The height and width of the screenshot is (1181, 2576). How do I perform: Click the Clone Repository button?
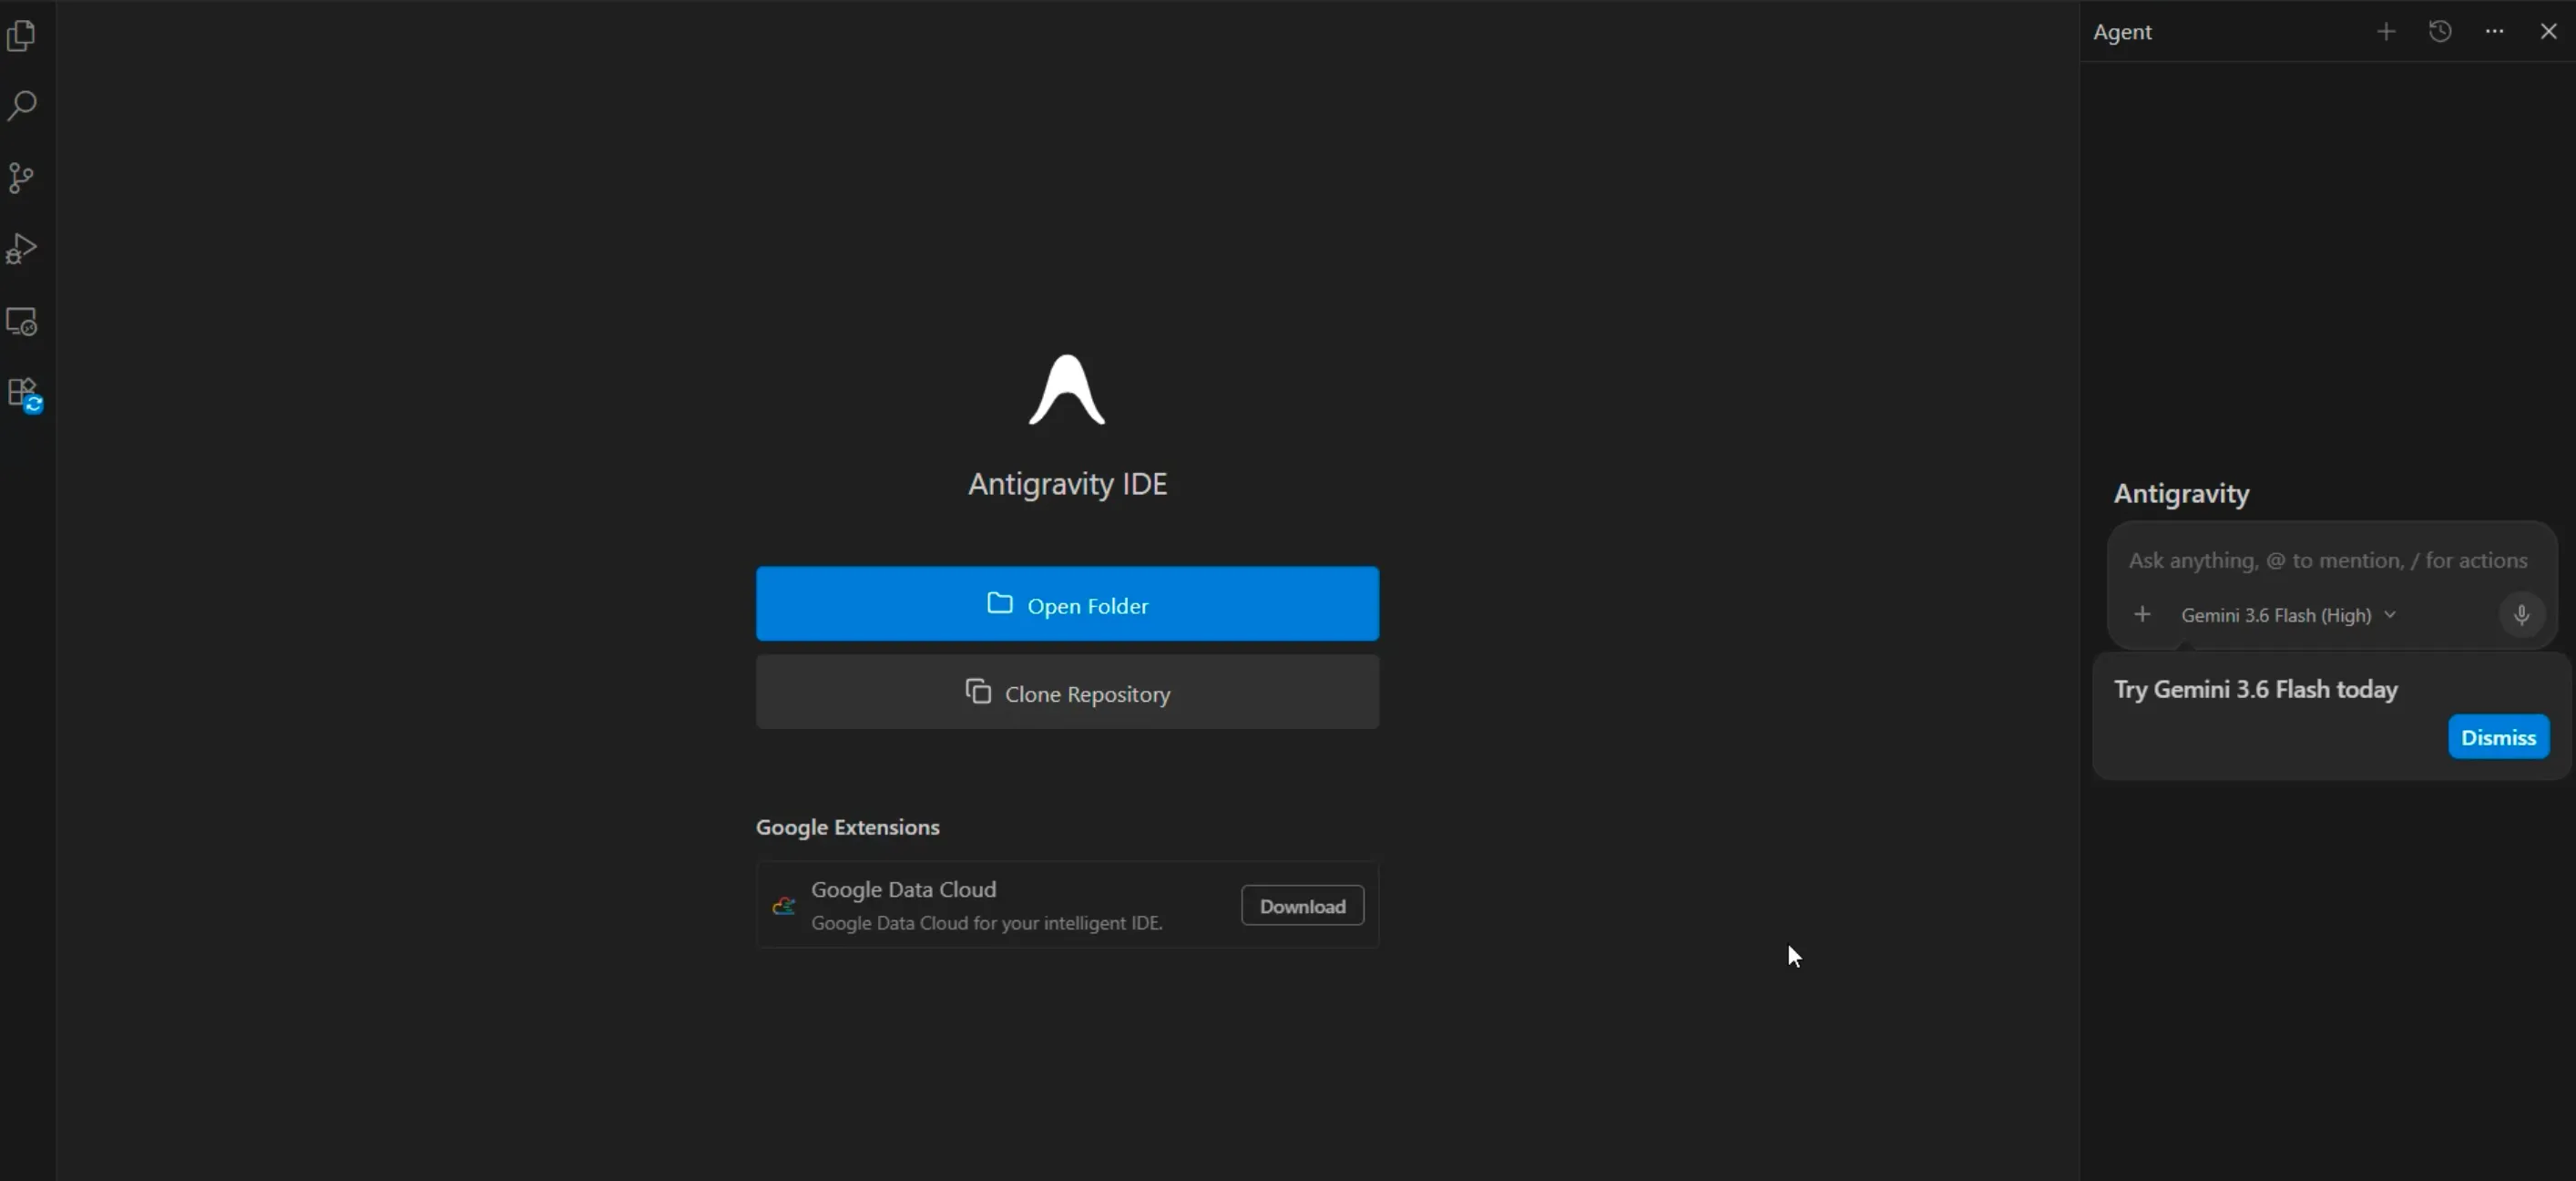1067,692
